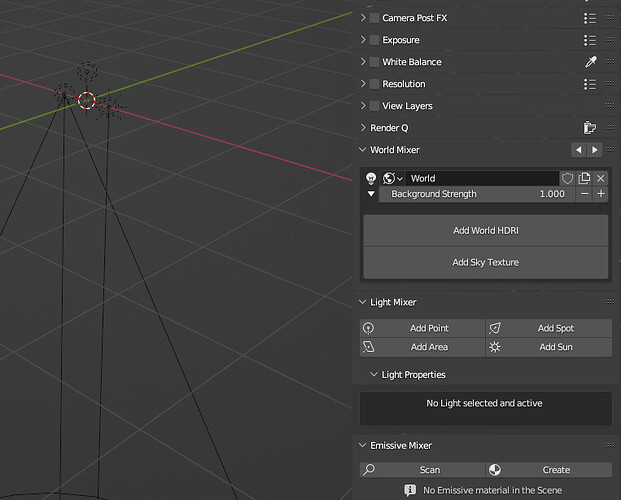
Task: Click the 3D cursor in the viewport
Action: [x=86, y=101]
